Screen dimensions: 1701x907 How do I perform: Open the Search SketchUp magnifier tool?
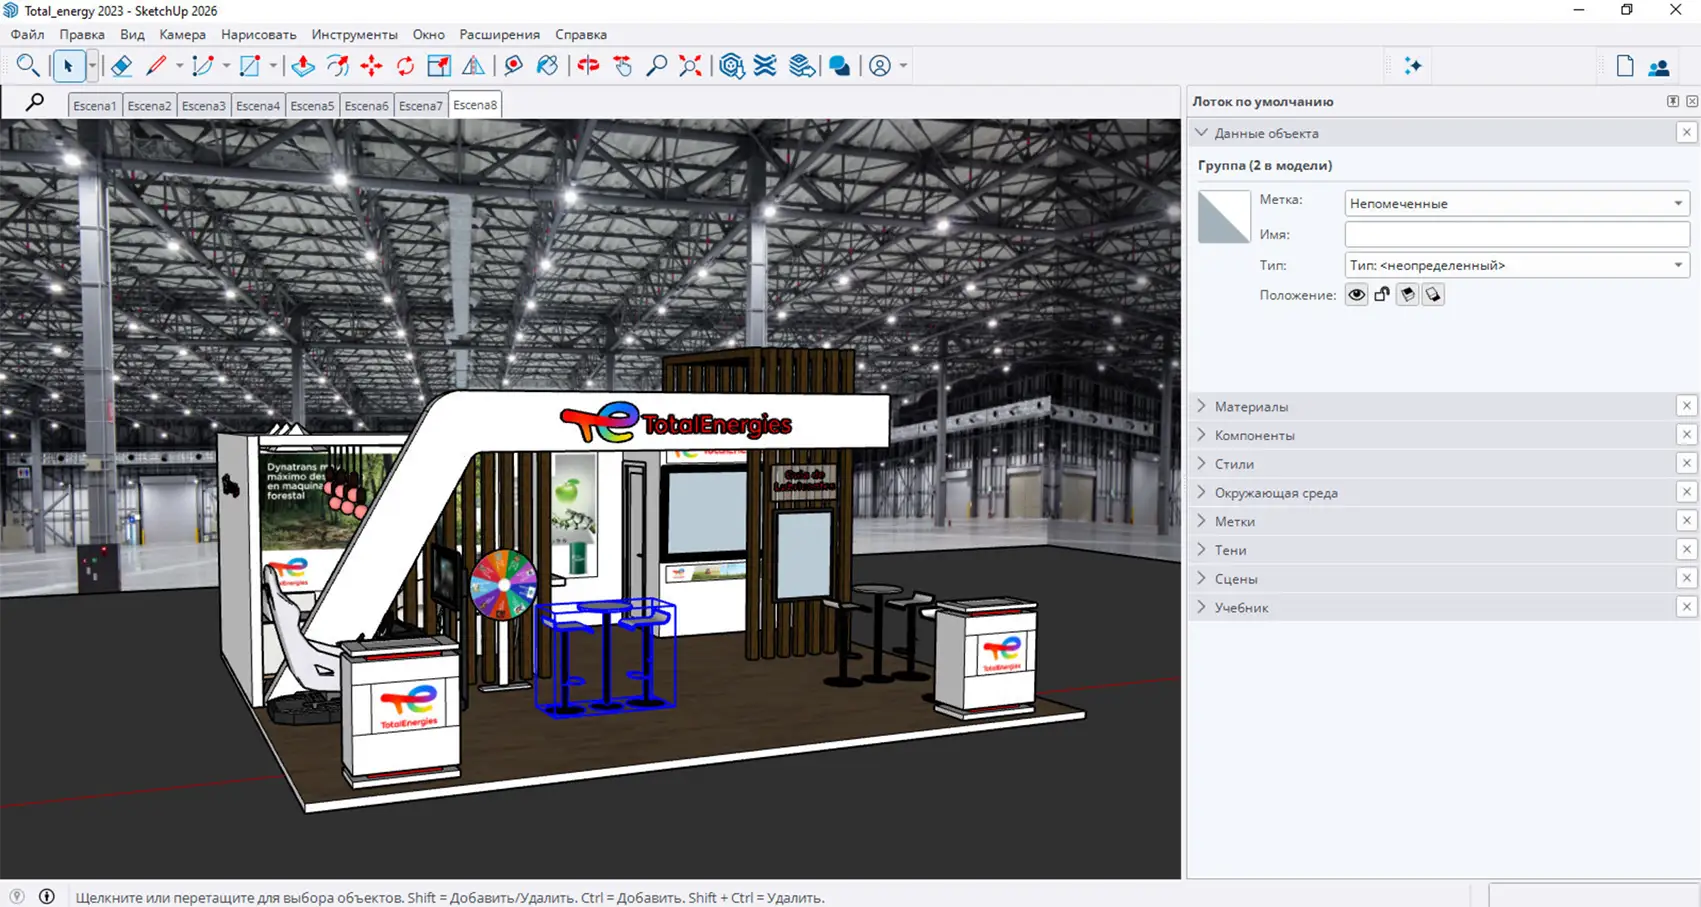tap(28, 66)
